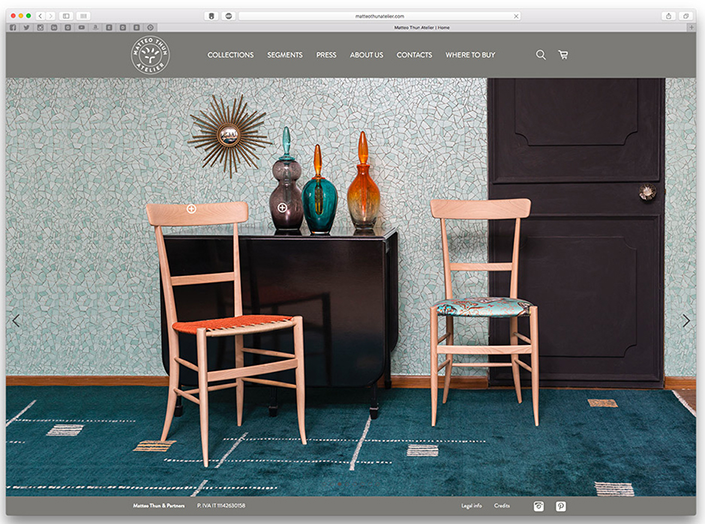Show previous slide with left arrow

(15, 321)
